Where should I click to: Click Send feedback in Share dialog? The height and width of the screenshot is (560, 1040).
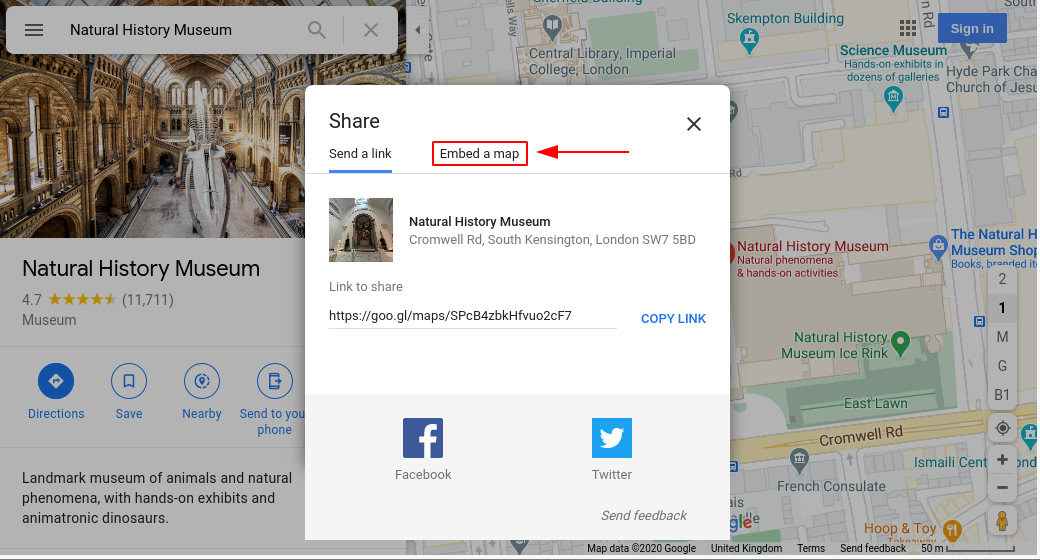643,516
